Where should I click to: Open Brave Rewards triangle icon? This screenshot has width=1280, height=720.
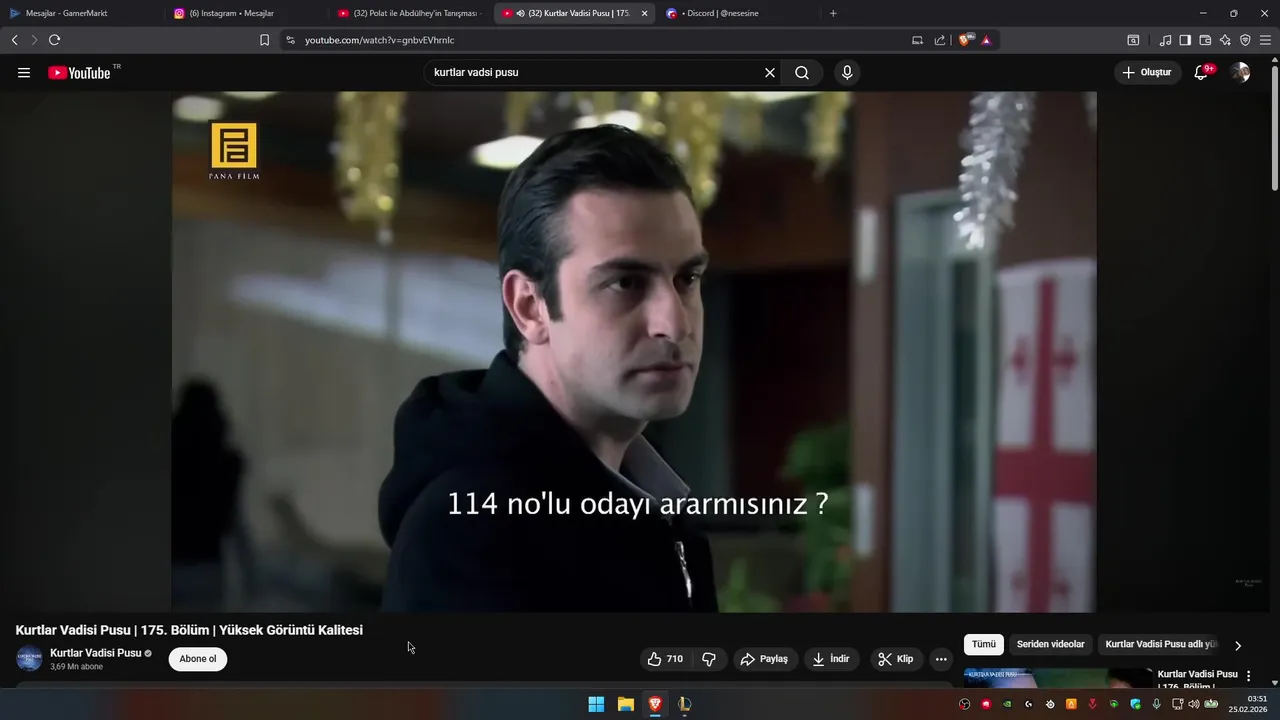(986, 40)
